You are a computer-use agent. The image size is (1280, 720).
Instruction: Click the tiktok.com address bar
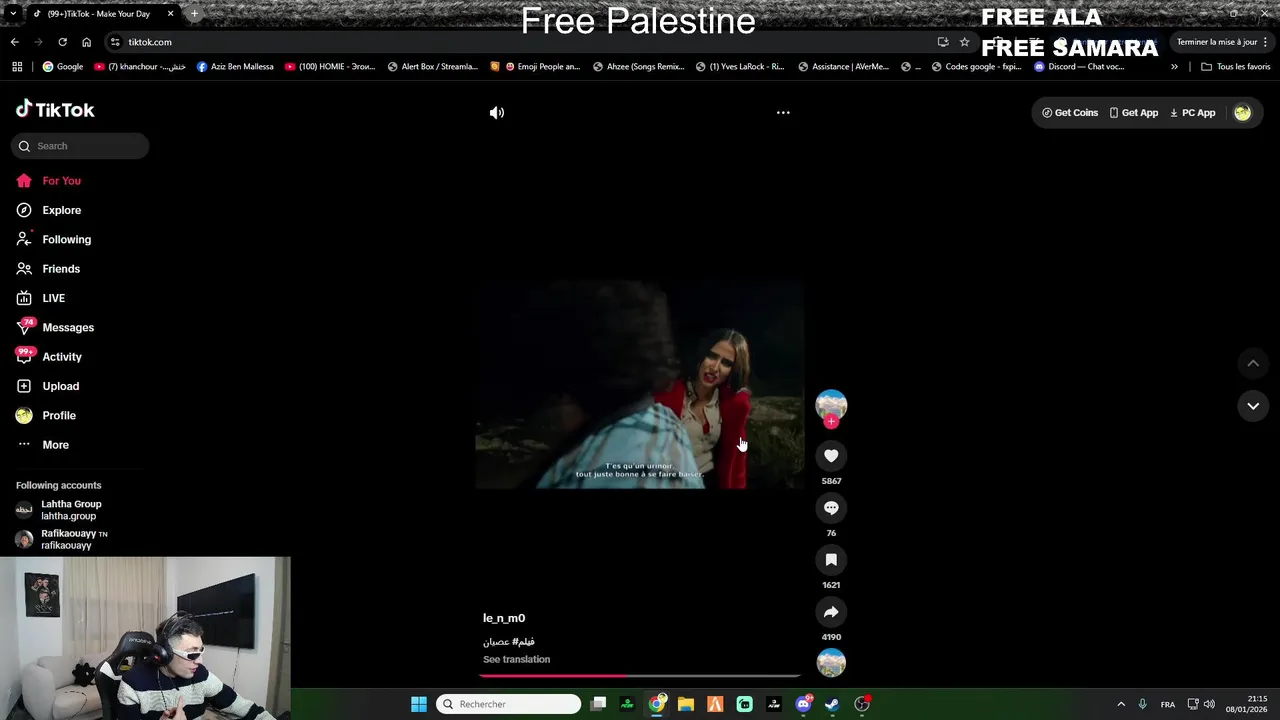(x=520, y=42)
